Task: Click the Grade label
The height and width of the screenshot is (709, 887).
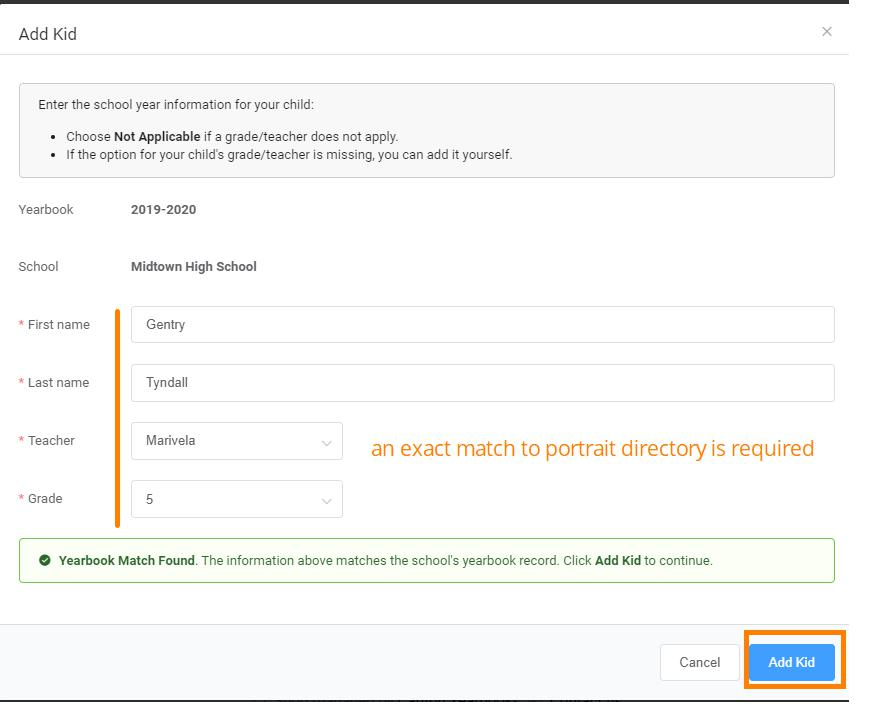Action: 45,499
